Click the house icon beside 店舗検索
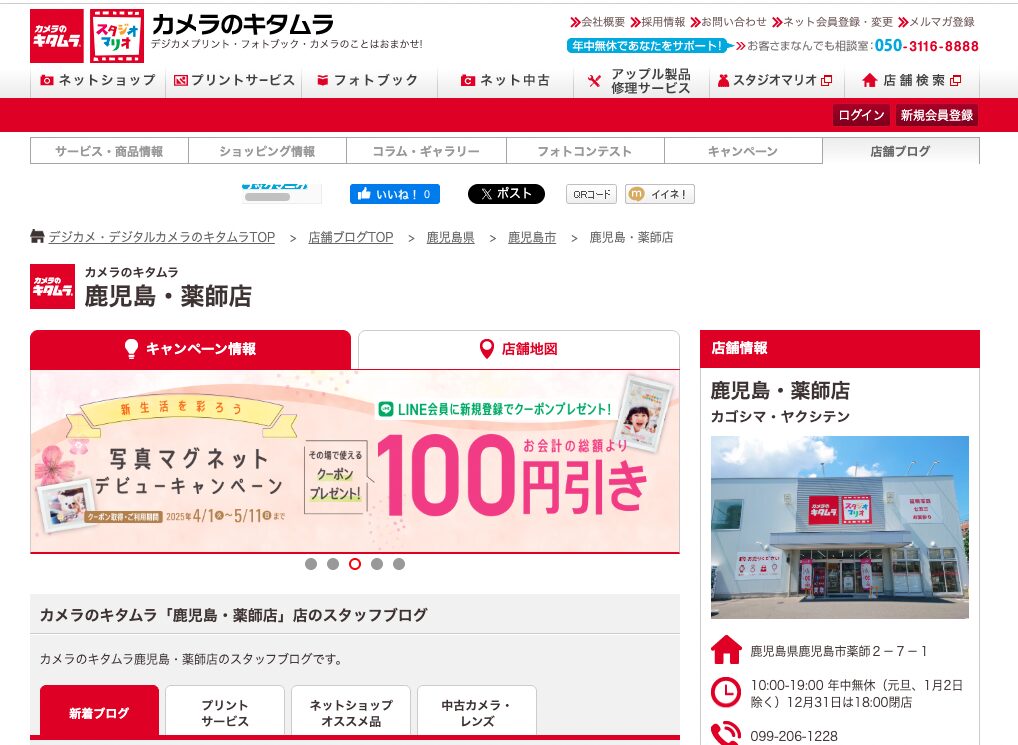 pyautogui.click(x=870, y=80)
